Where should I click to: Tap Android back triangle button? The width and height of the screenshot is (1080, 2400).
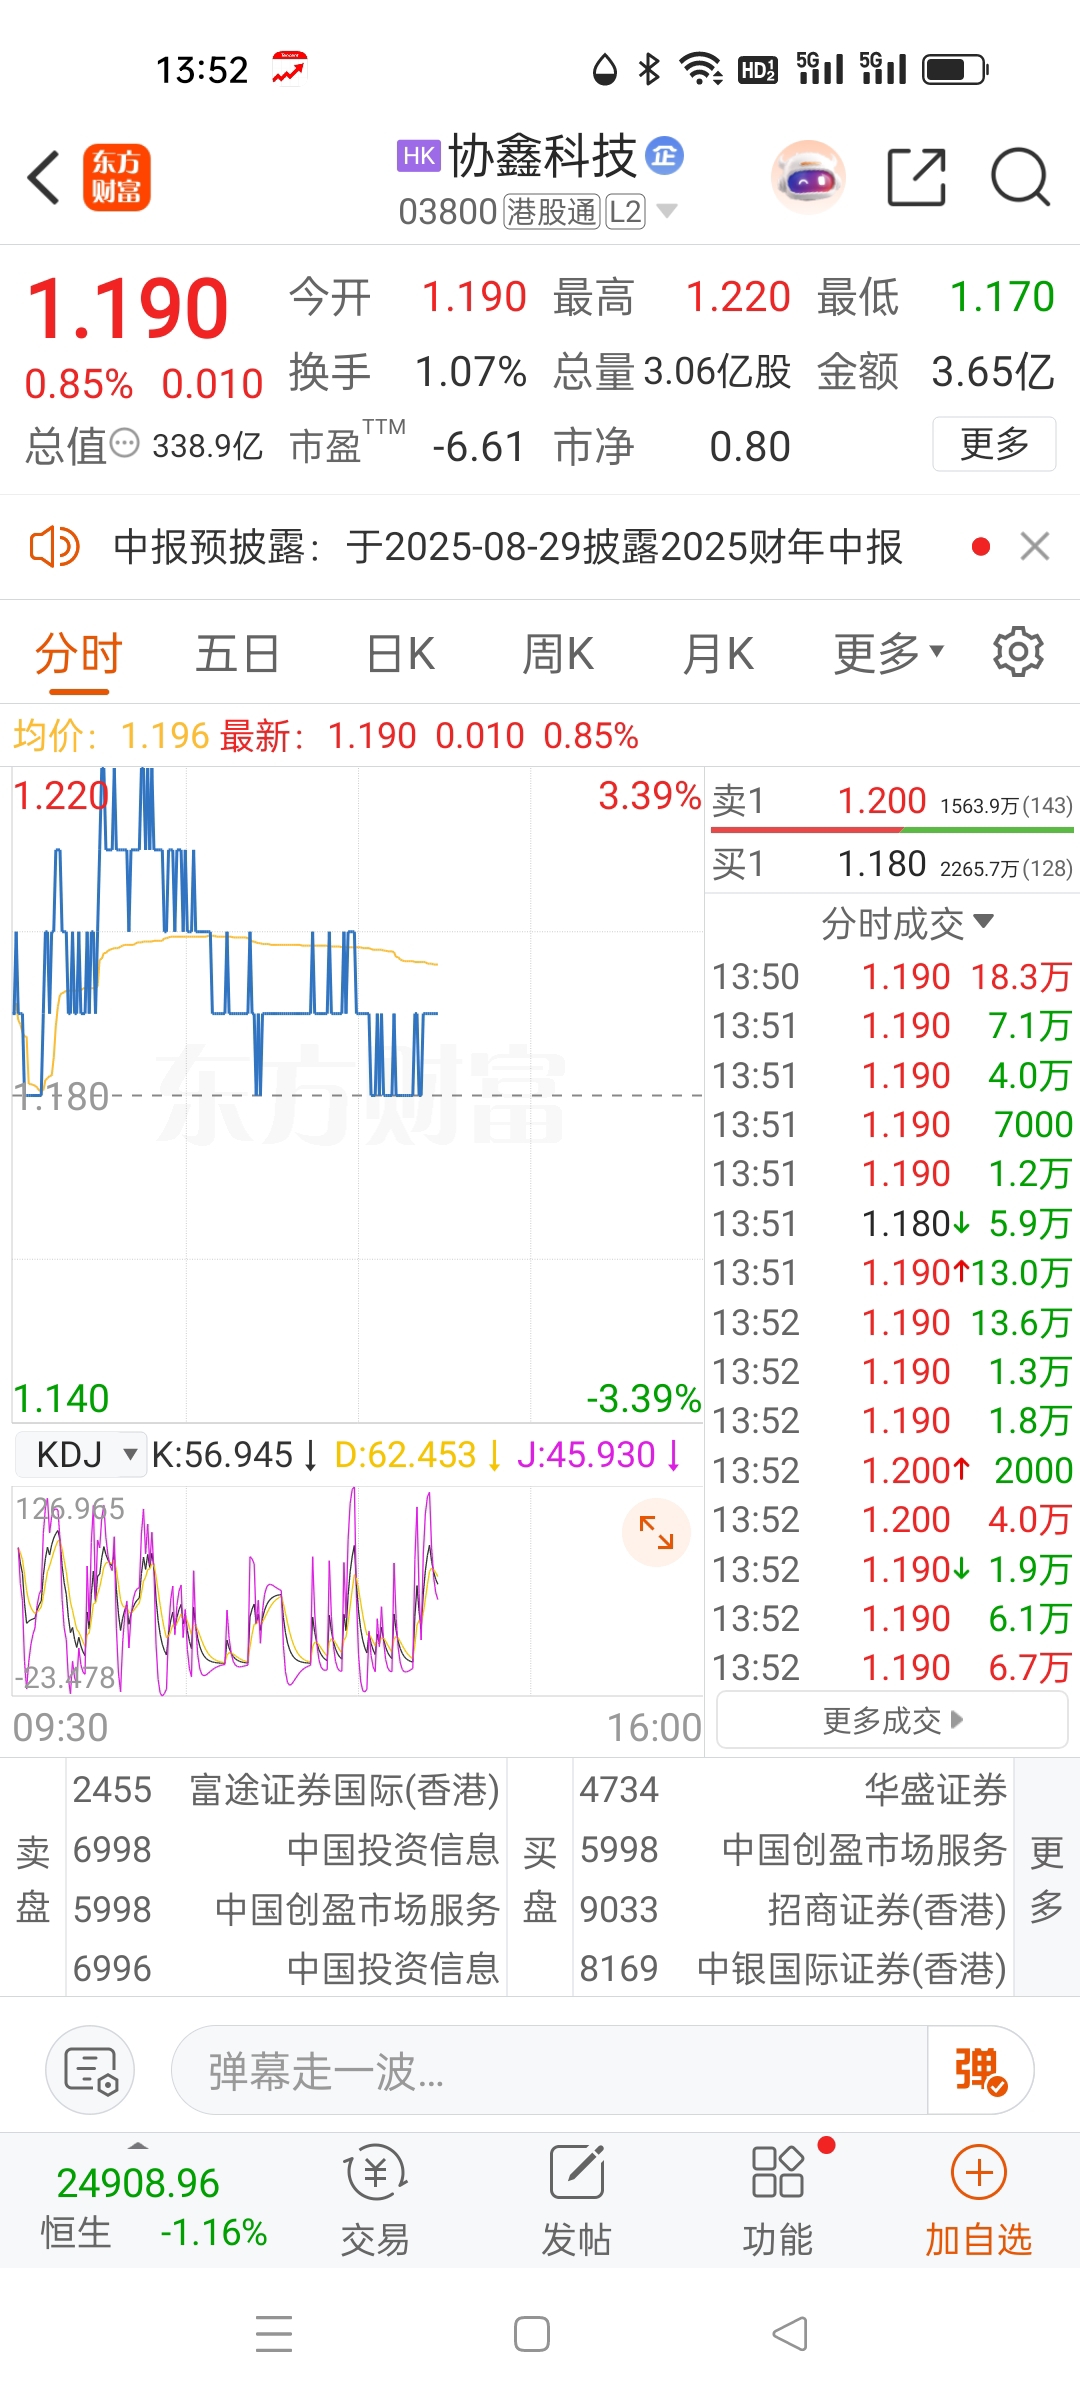(x=790, y=2334)
